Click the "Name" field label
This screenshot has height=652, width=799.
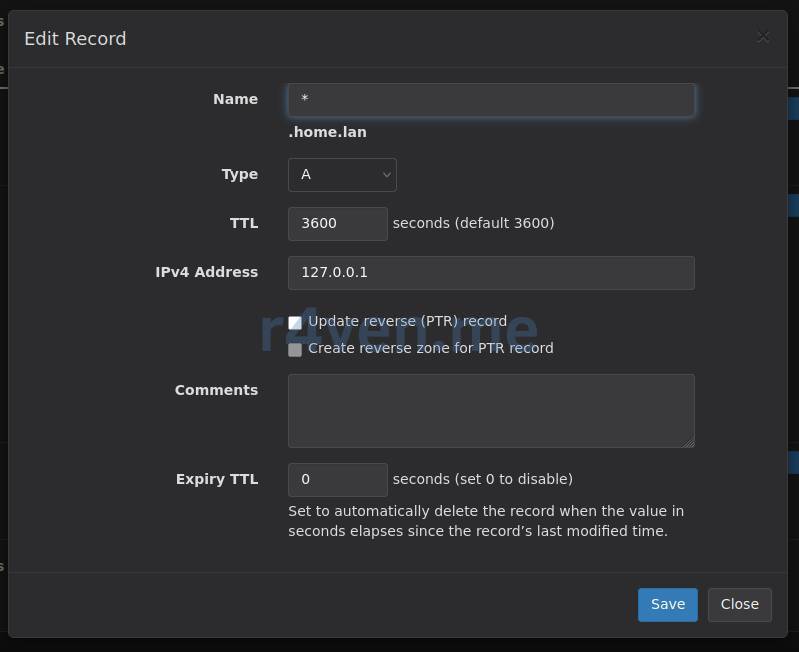[x=235, y=99]
